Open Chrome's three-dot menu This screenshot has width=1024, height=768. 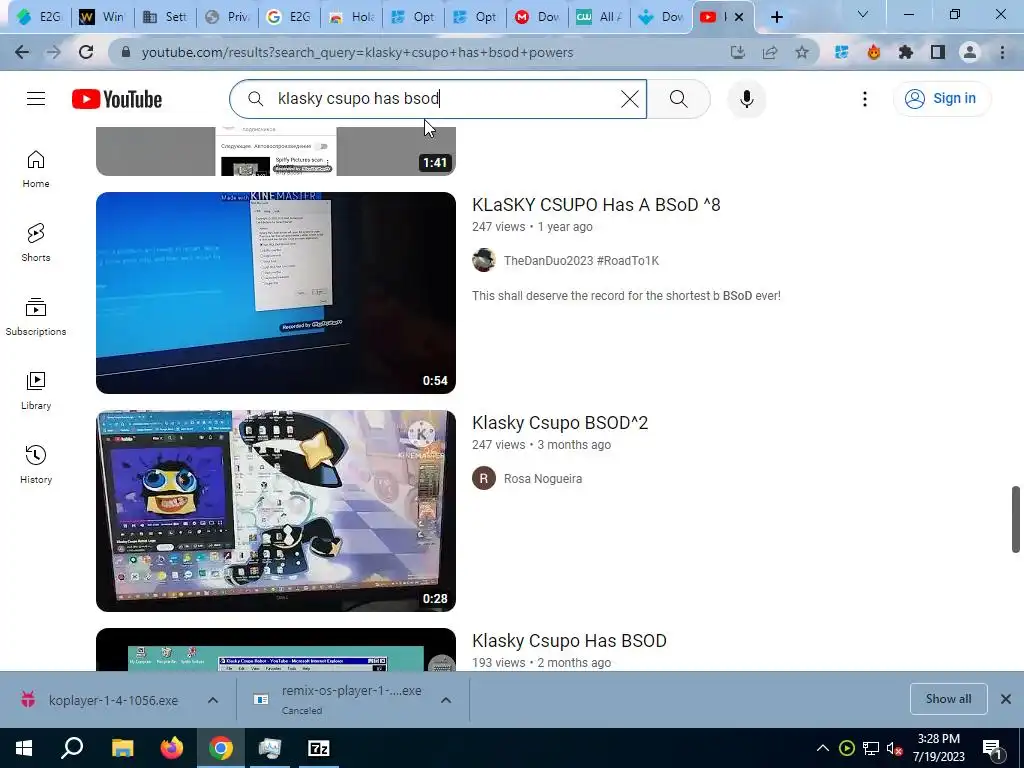coord(1002,52)
